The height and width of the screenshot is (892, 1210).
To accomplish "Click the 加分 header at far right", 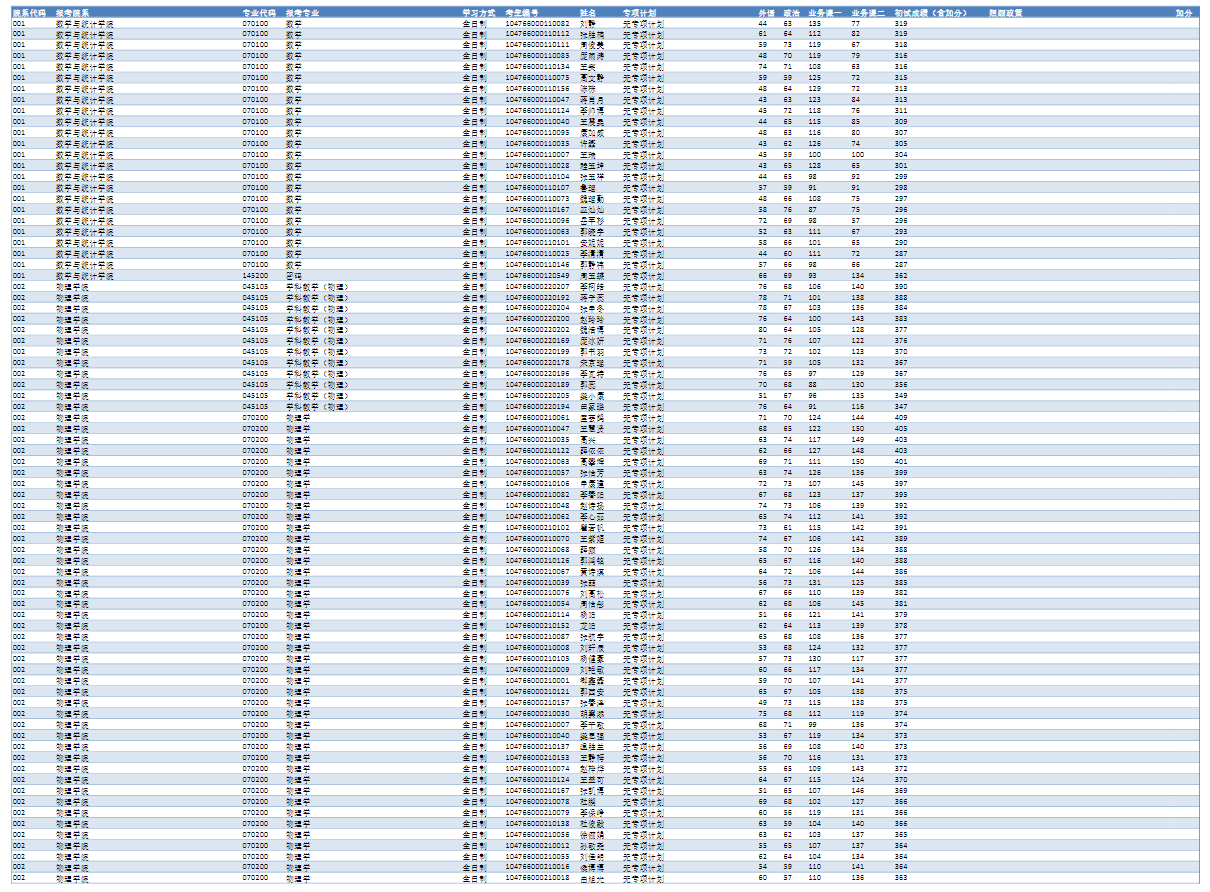I will click(1184, 13).
